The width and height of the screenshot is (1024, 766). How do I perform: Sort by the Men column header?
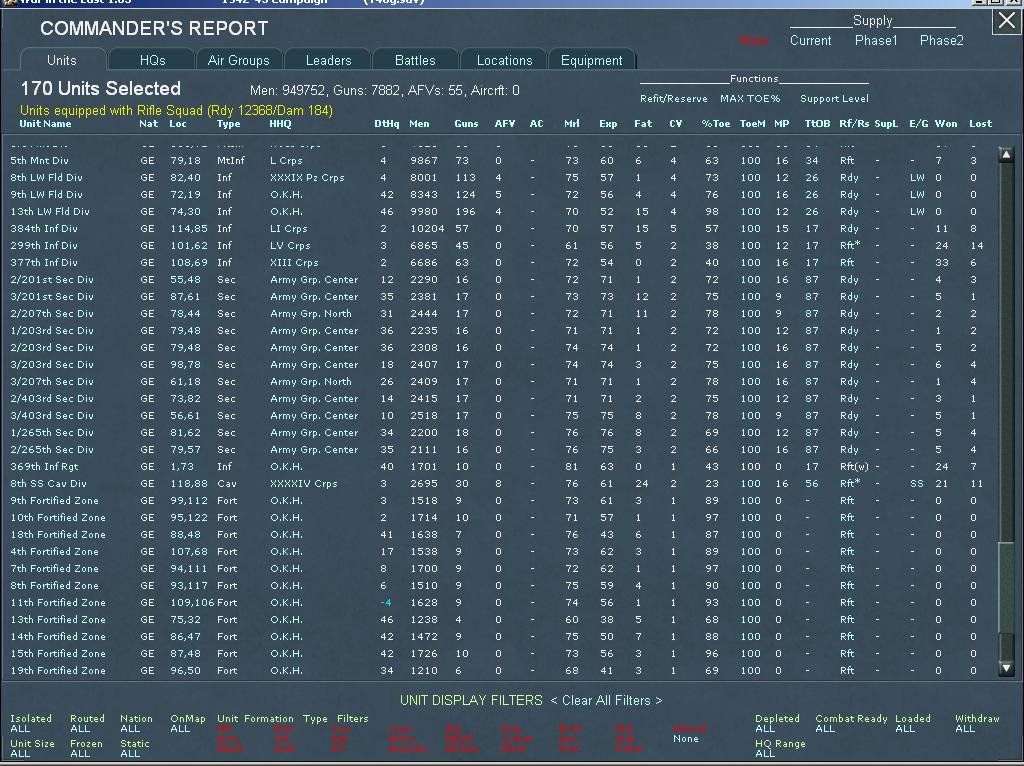click(419, 123)
